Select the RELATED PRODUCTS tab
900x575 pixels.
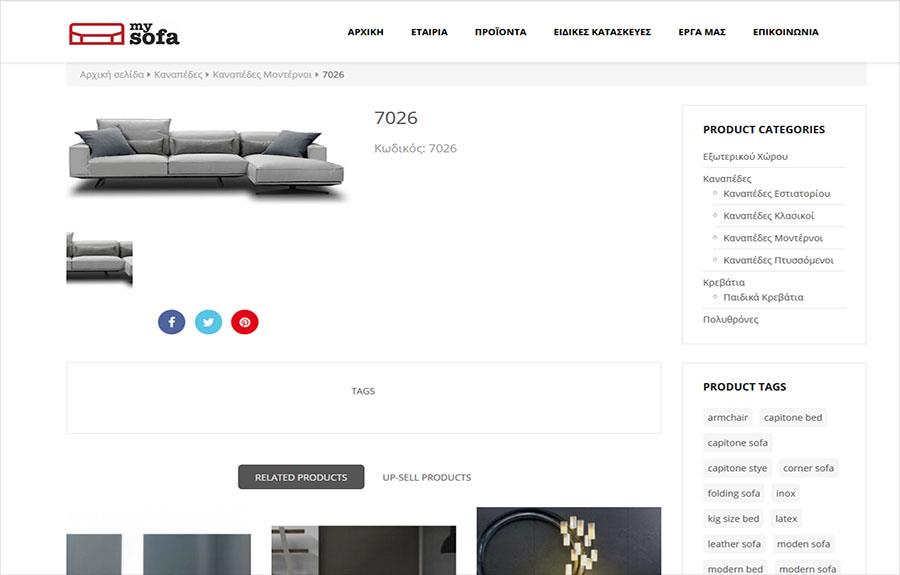click(301, 477)
